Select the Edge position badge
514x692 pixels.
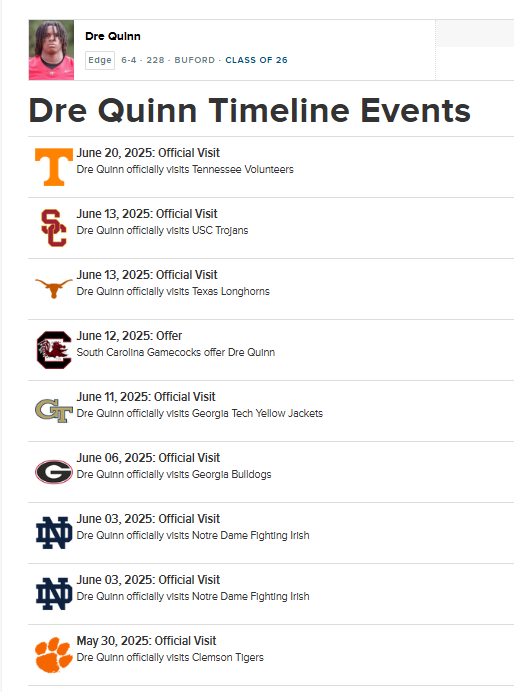click(x=100, y=60)
